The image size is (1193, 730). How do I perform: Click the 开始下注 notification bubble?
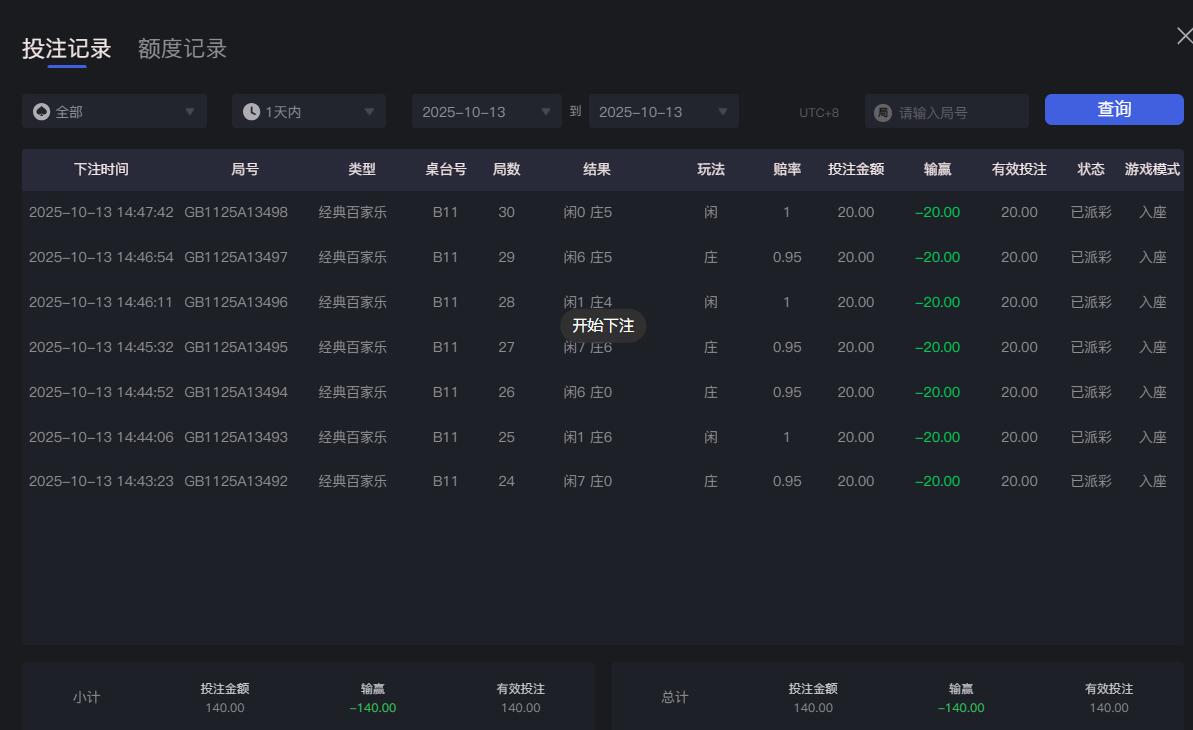[604, 325]
